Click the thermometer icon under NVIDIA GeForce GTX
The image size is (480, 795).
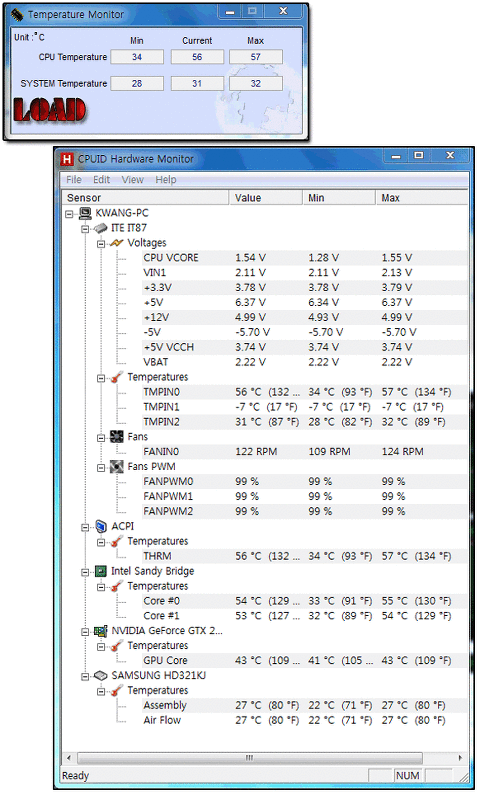[117, 645]
